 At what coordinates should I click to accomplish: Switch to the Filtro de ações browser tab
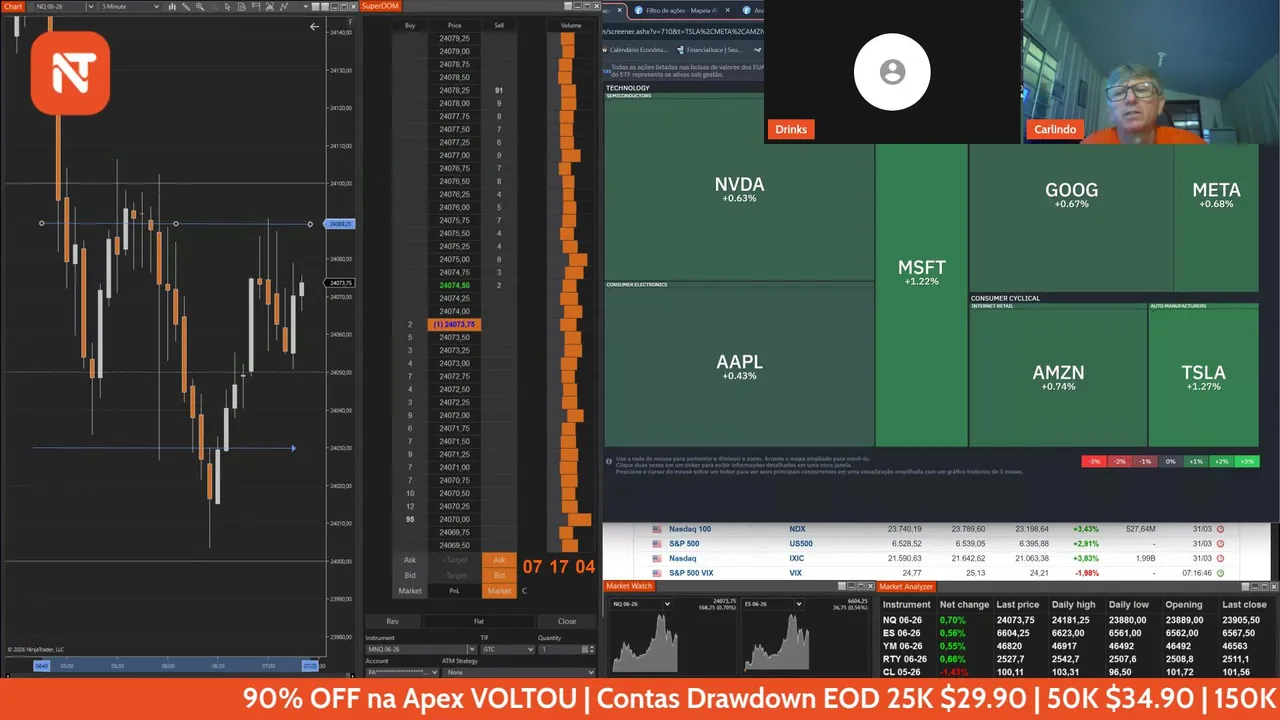pyautogui.click(x=683, y=10)
